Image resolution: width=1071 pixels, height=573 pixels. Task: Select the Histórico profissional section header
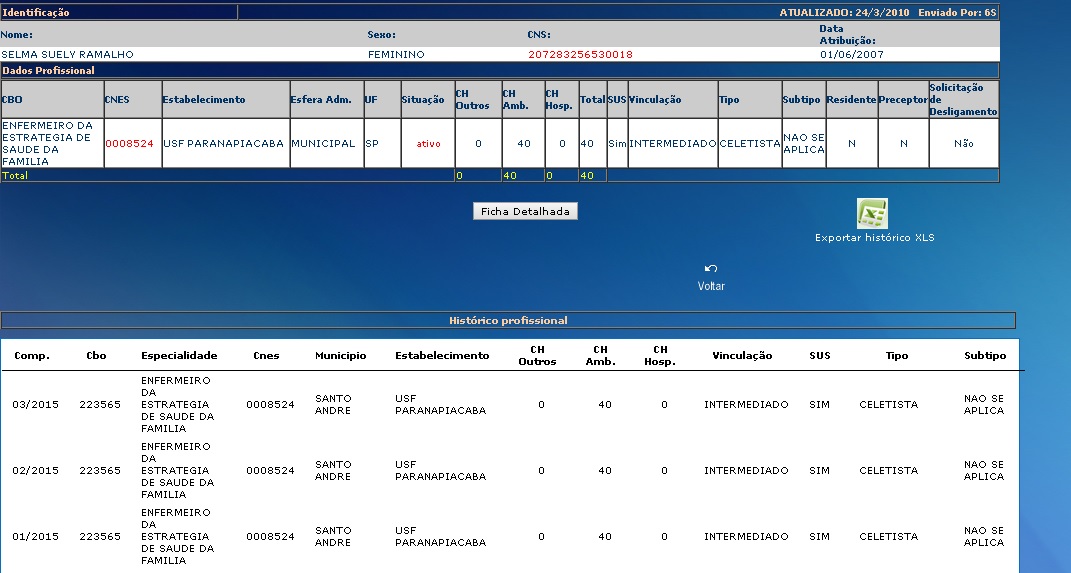click(x=508, y=321)
